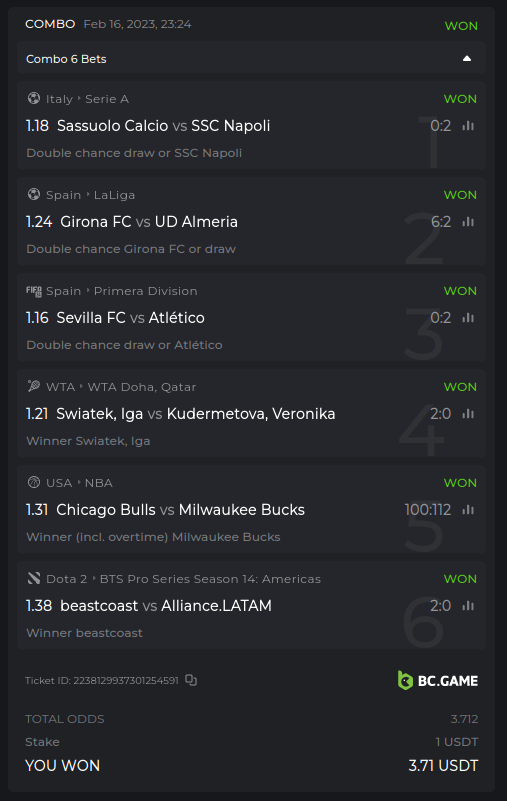Viewport: 507px width, 801px height.
Task: Click the soccer ball icon beside Italy
Action: tap(34, 98)
